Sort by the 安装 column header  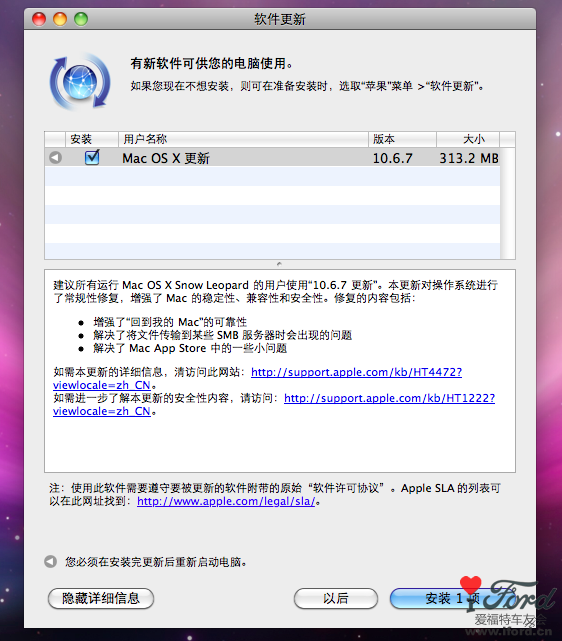click(x=92, y=139)
